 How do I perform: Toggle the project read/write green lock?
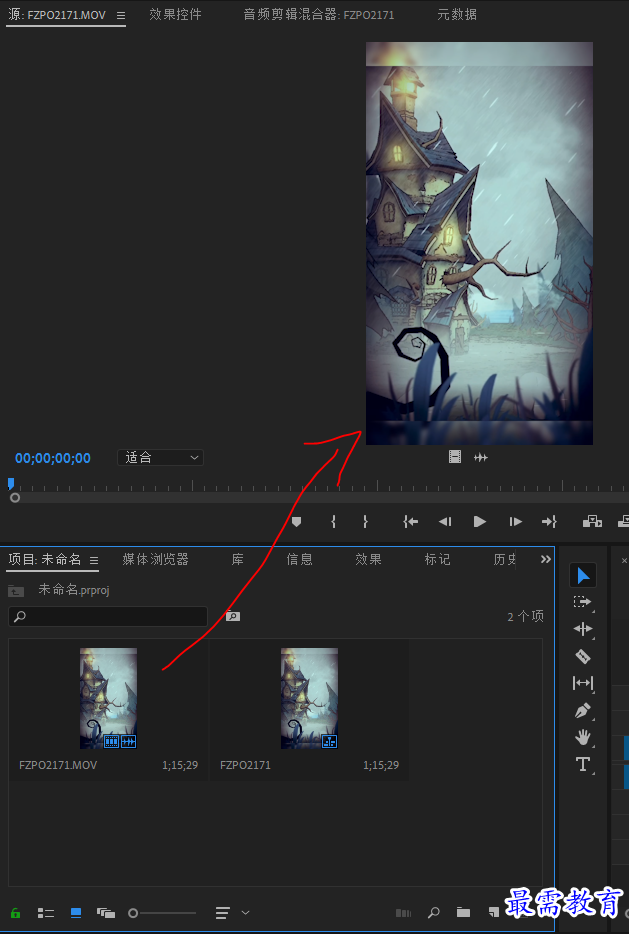pyautogui.click(x=15, y=913)
